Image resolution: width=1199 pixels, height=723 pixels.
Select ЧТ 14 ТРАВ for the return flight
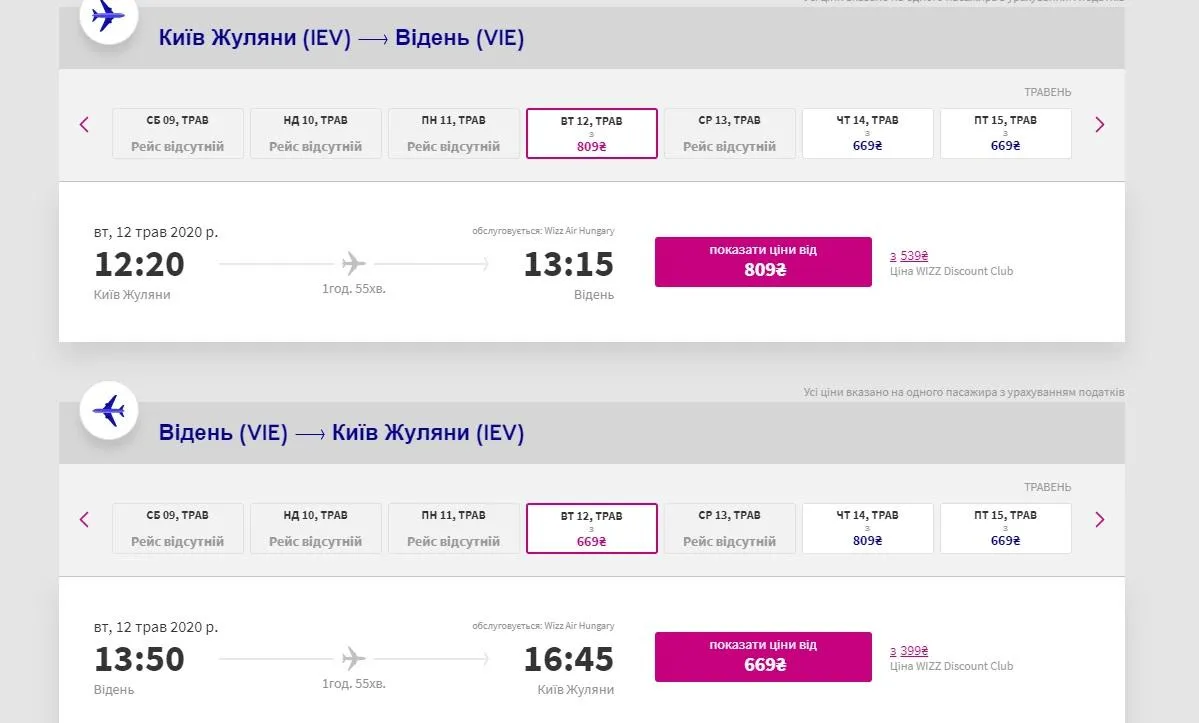point(867,528)
